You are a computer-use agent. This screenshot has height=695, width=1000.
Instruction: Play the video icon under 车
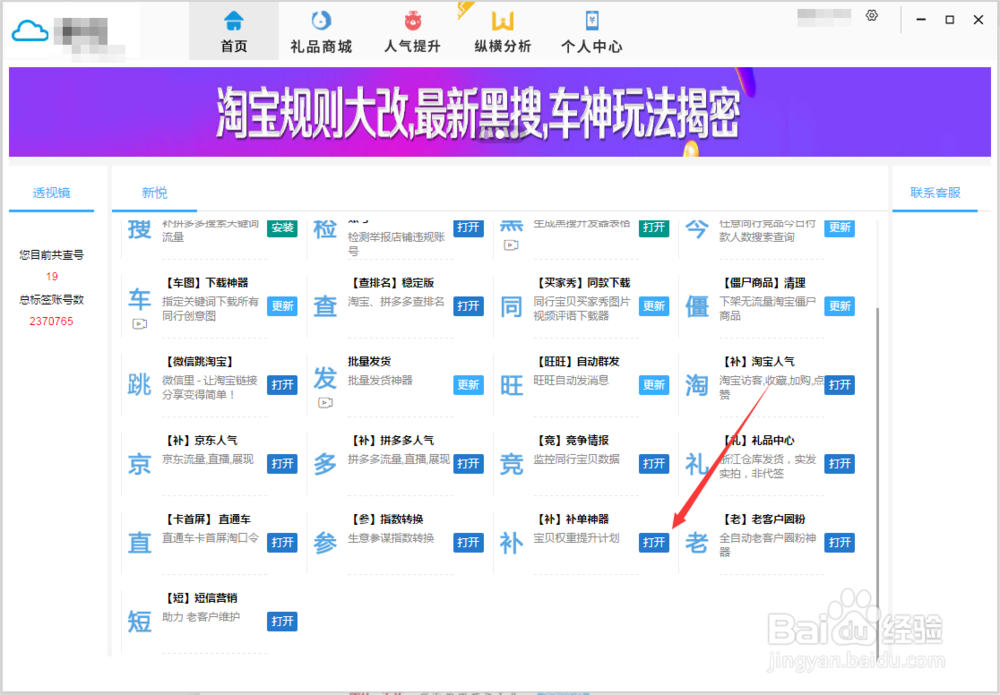click(139, 325)
